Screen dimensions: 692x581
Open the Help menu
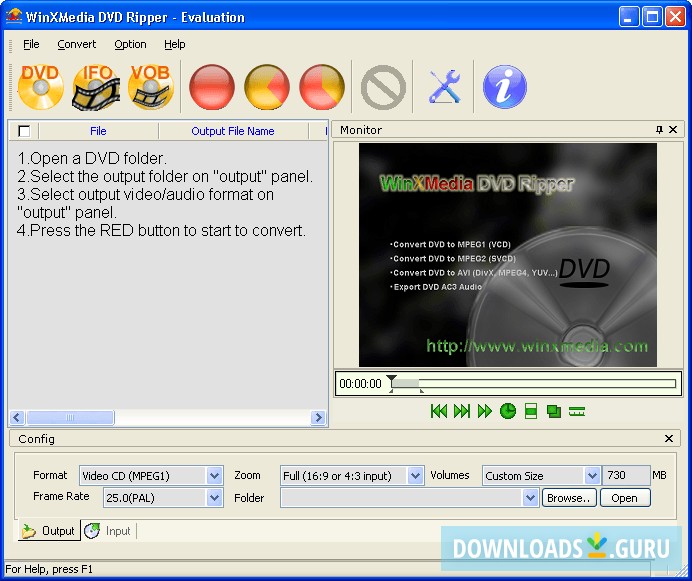click(175, 44)
